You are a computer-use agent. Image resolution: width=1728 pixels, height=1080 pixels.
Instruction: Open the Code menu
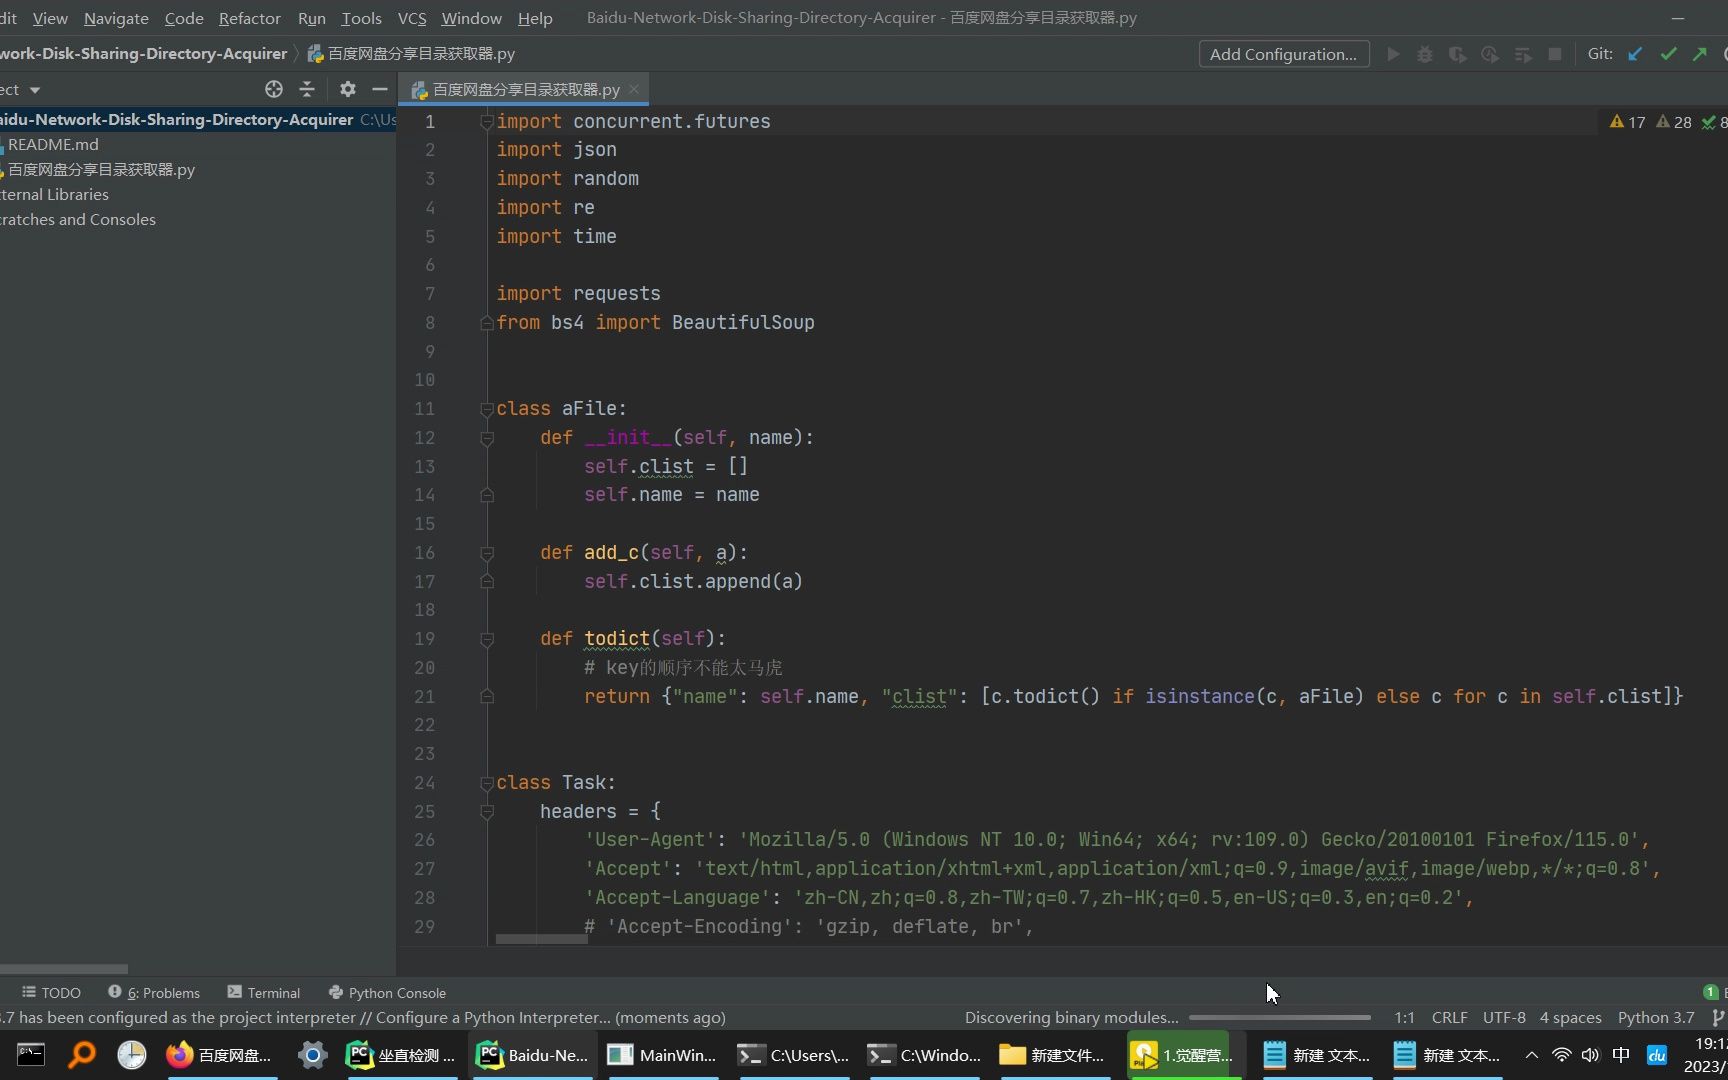coord(184,18)
